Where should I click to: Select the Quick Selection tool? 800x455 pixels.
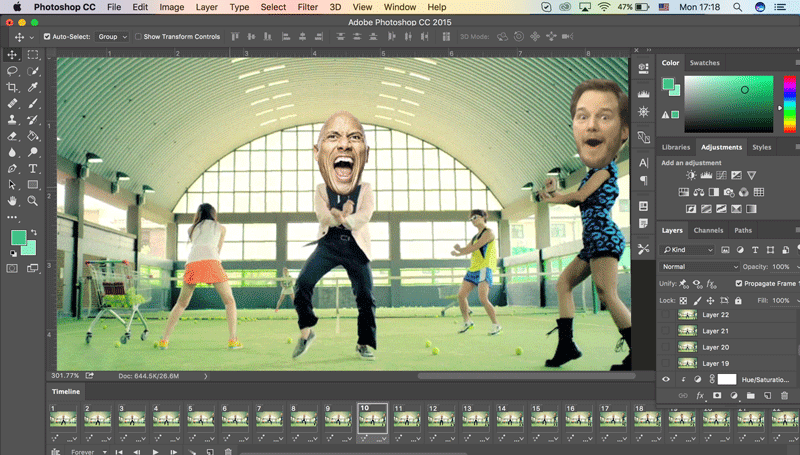(33, 71)
